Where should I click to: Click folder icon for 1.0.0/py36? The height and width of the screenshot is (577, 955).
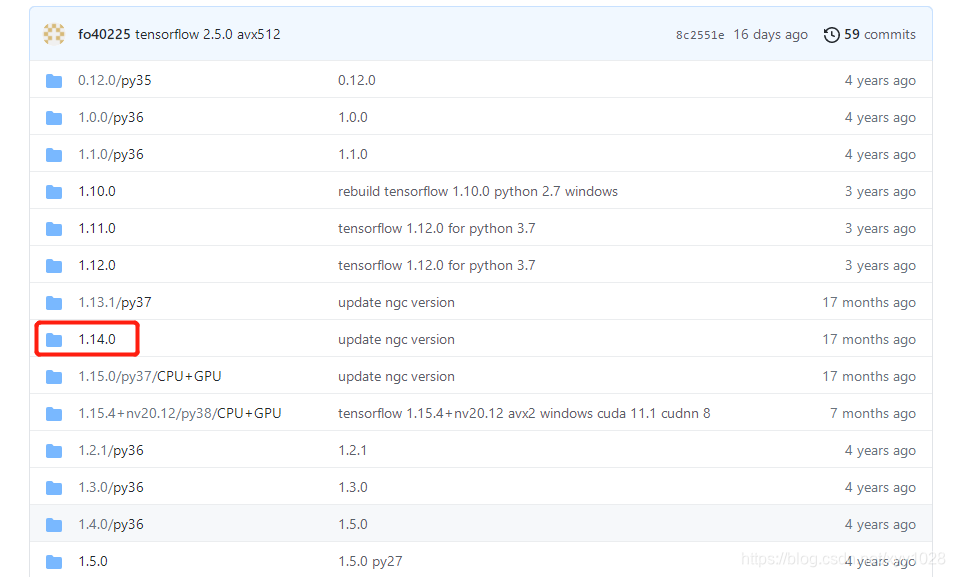(54, 118)
